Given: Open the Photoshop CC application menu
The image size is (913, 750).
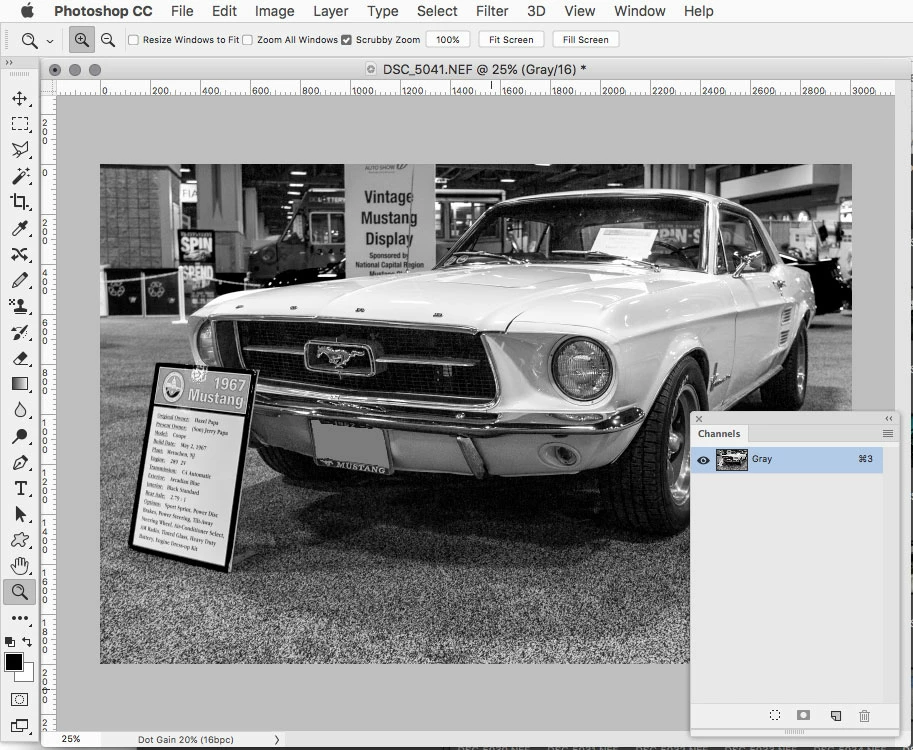Looking at the screenshot, I should (103, 11).
